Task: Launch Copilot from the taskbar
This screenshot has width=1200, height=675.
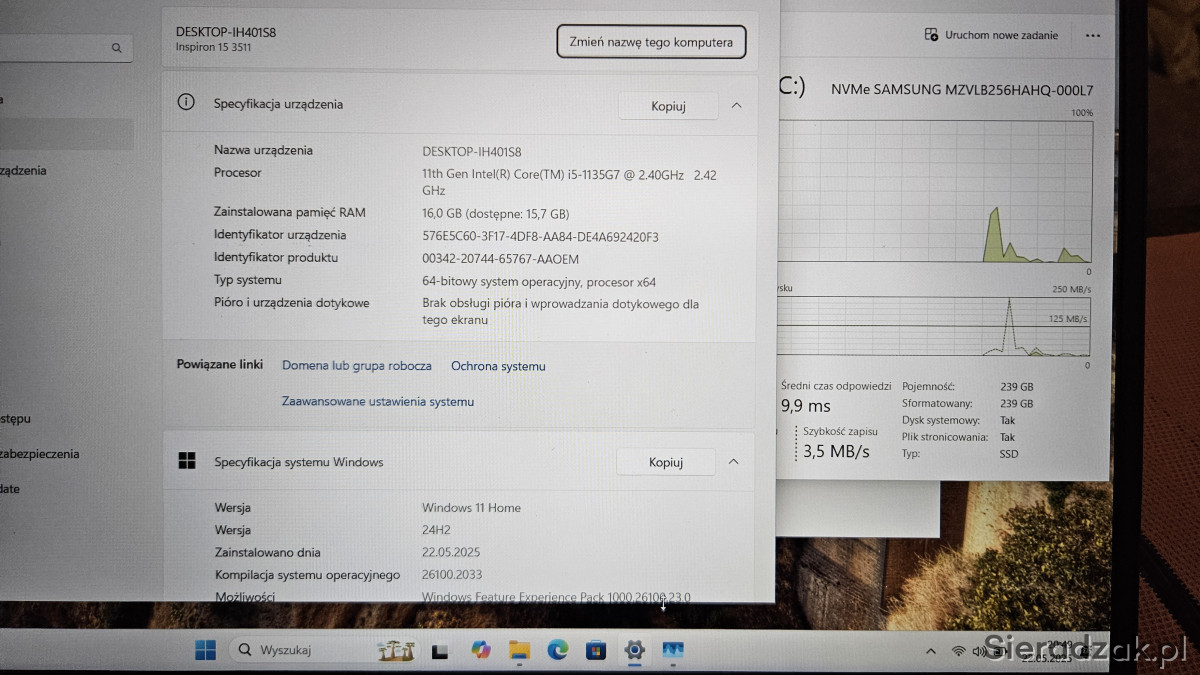Action: tap(481, 650)
